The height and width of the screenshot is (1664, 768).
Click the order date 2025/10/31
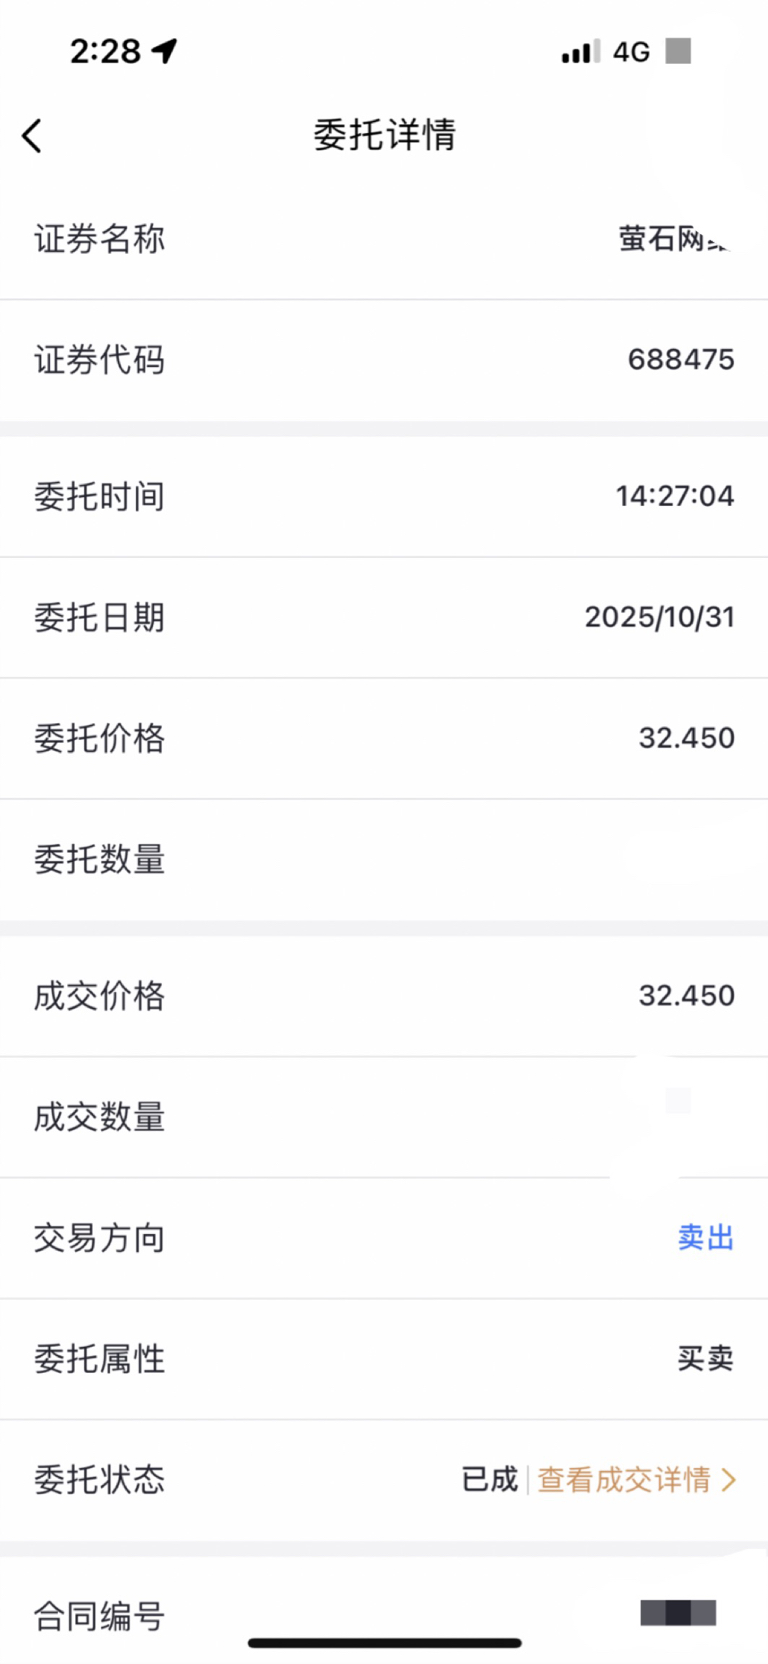point(660,617)
